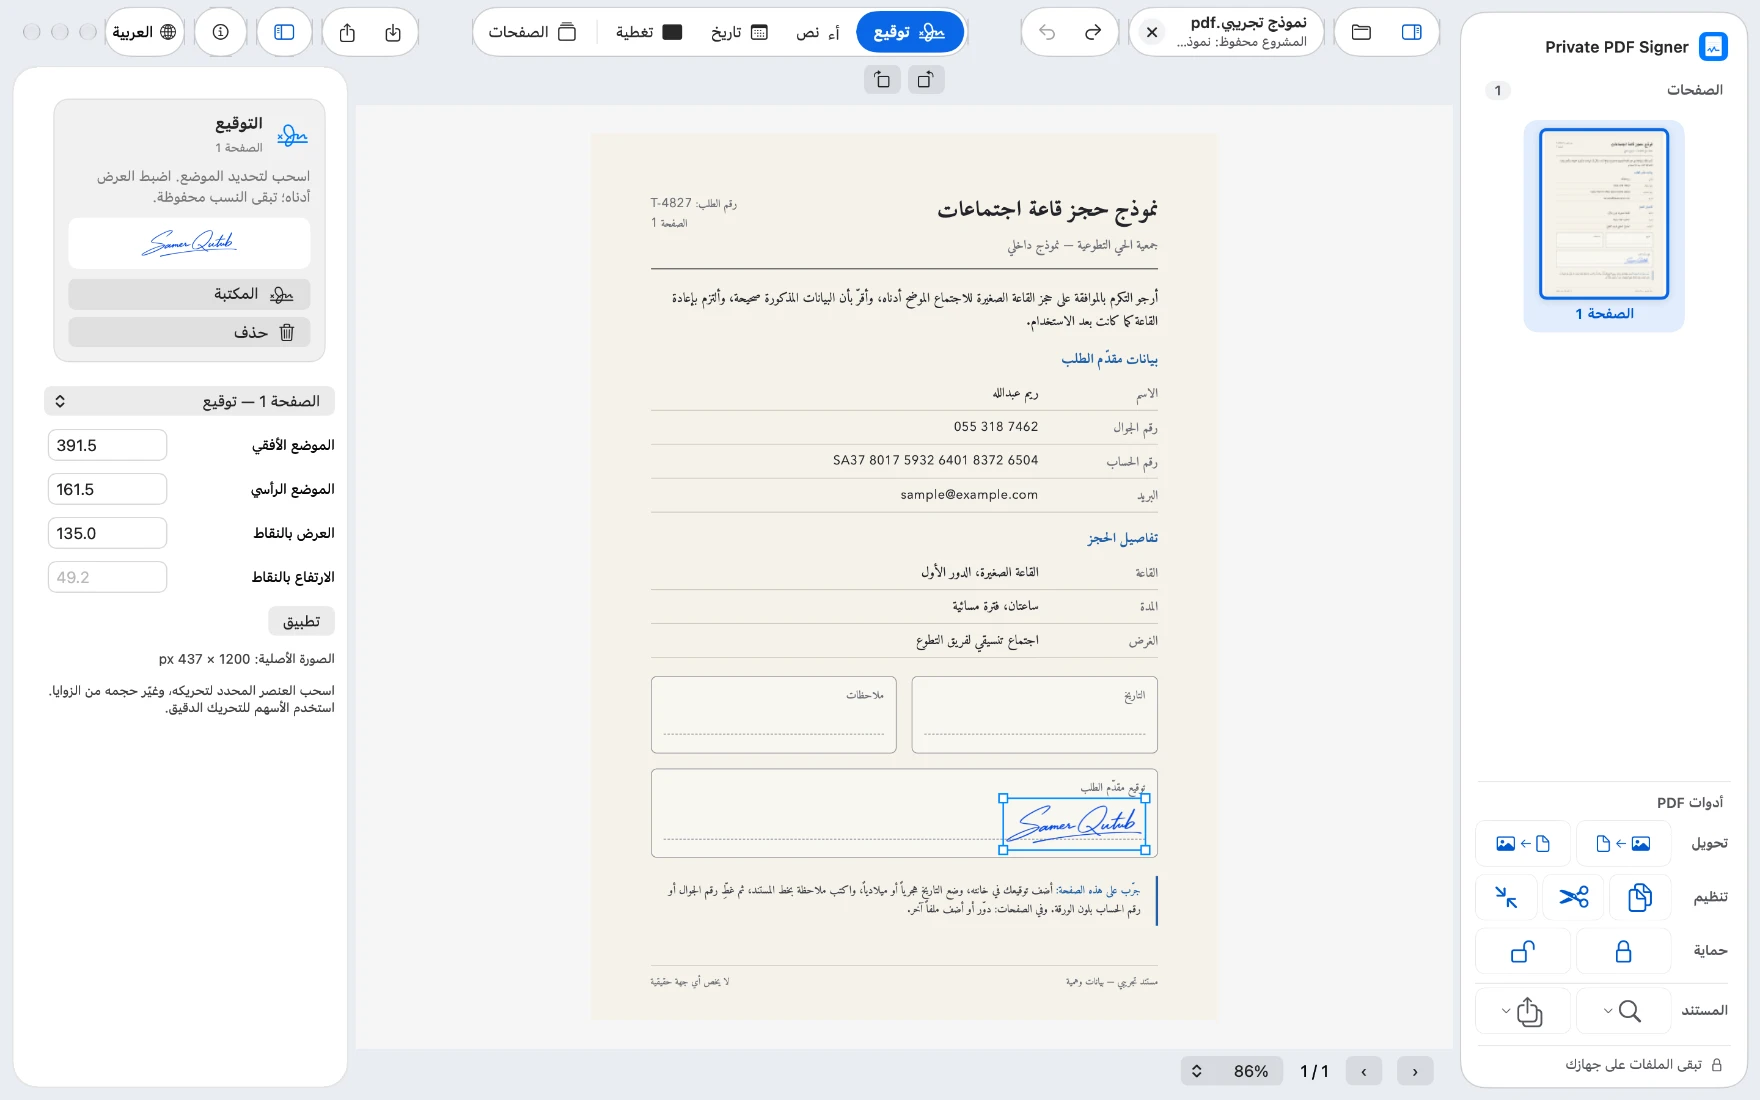Click the العرض بالنقاط 135.0 field
Image resolution: width=1760 pixels, height=1100 pixels.
pyautogui.click(x=107, y=533)
